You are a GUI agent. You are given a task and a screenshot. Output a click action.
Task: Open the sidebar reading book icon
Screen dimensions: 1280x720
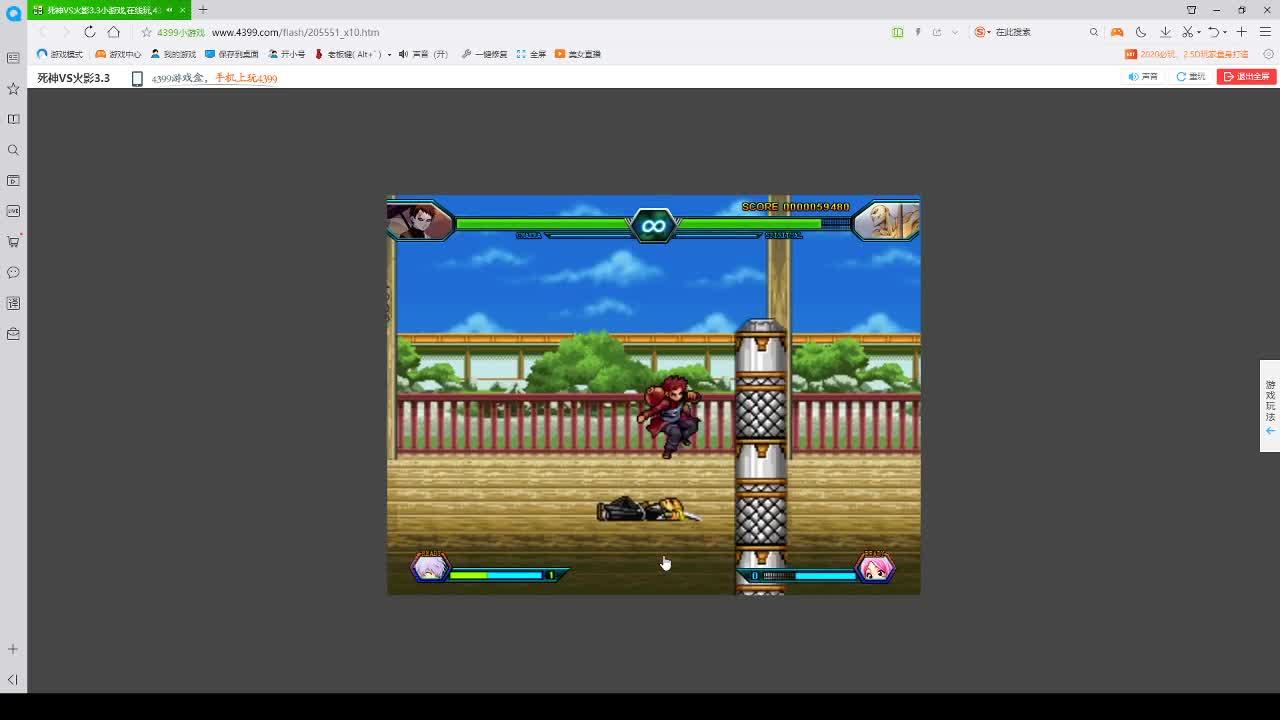[13, 119]
